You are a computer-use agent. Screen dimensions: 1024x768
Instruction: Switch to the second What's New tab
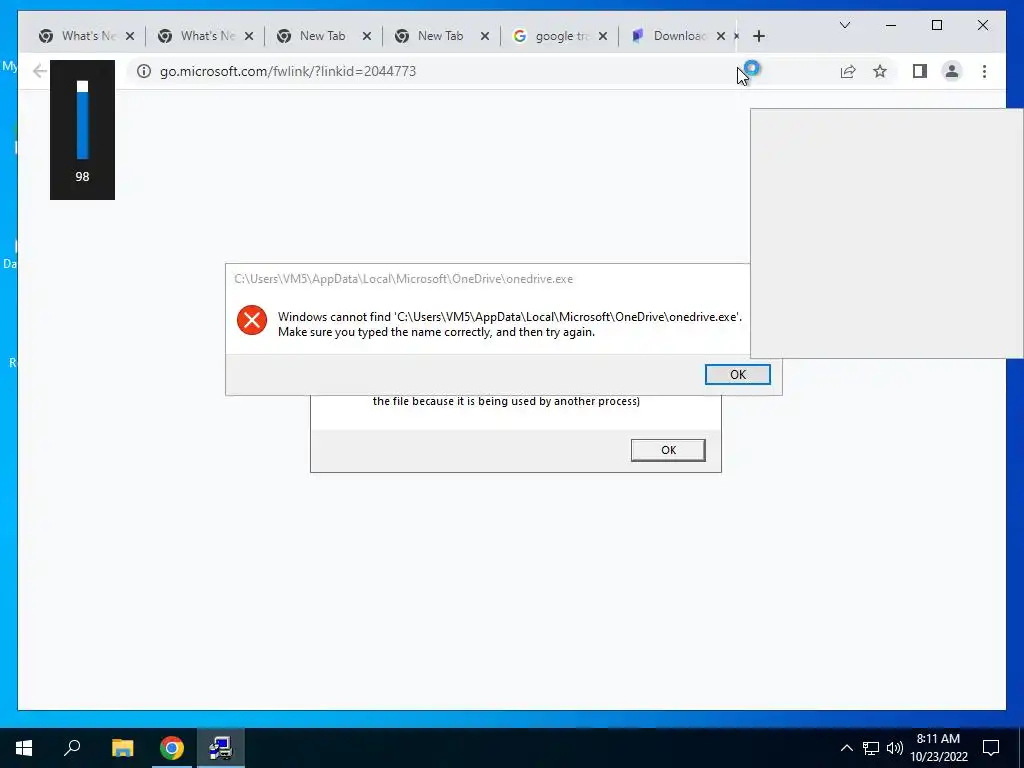(207, 36)
